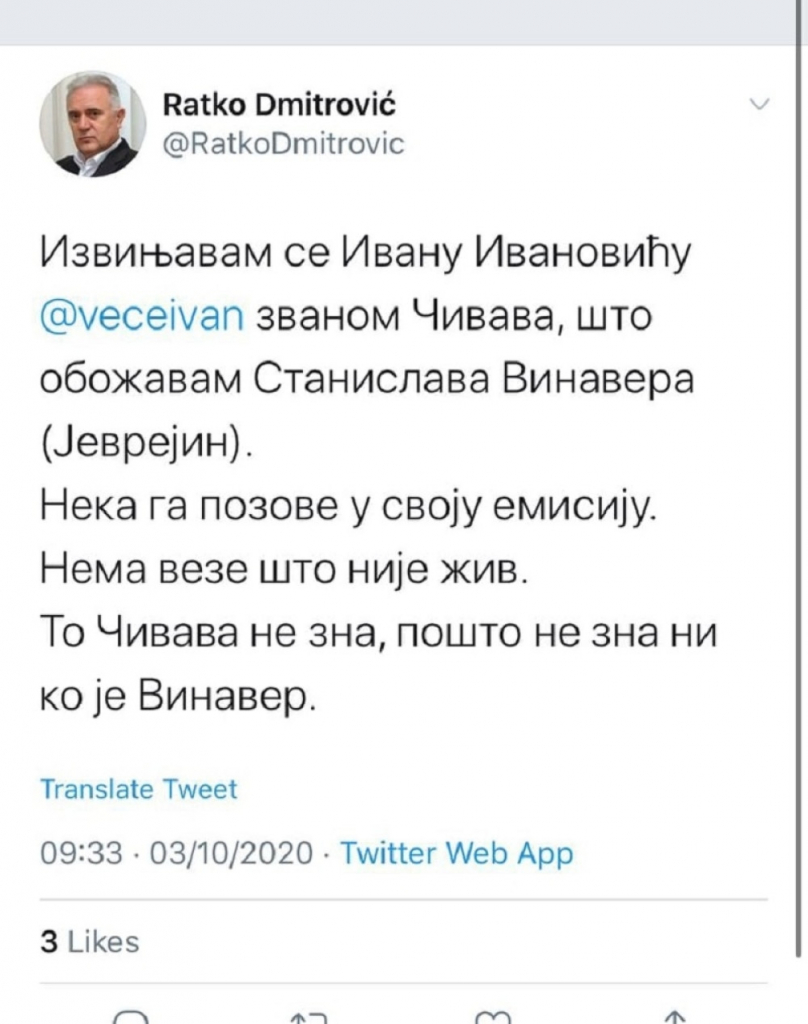
Task: Click the handle @RatkoDmitrovic
Action: coord(283,141)
